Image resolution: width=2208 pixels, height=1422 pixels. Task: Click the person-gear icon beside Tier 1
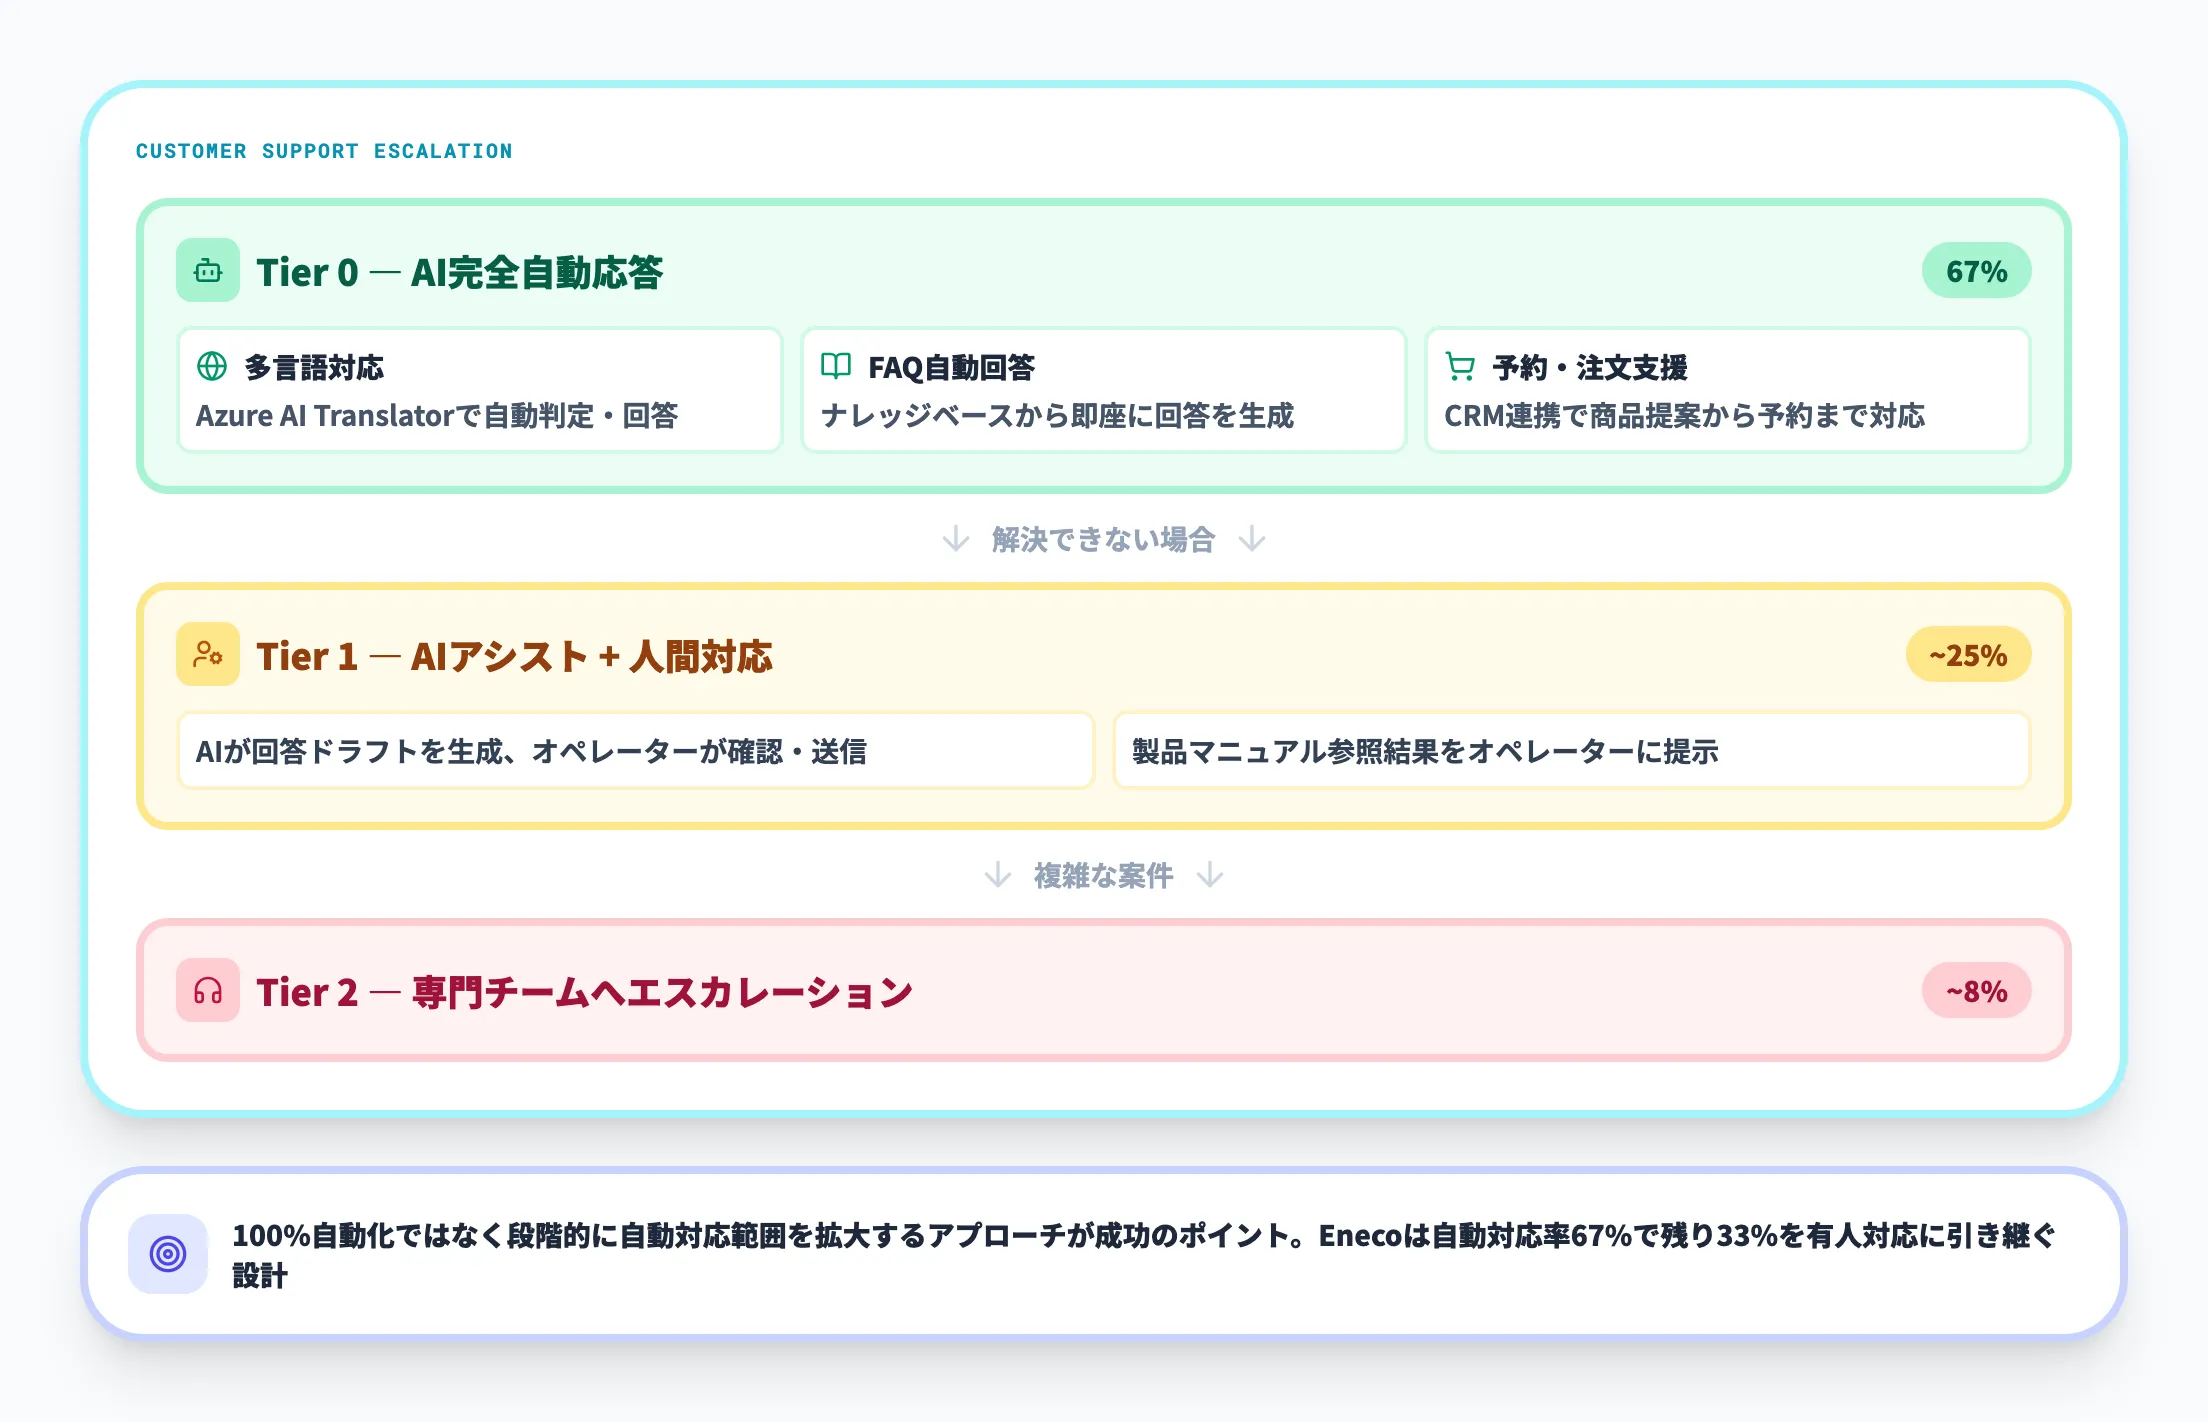[x=207, y=656]
